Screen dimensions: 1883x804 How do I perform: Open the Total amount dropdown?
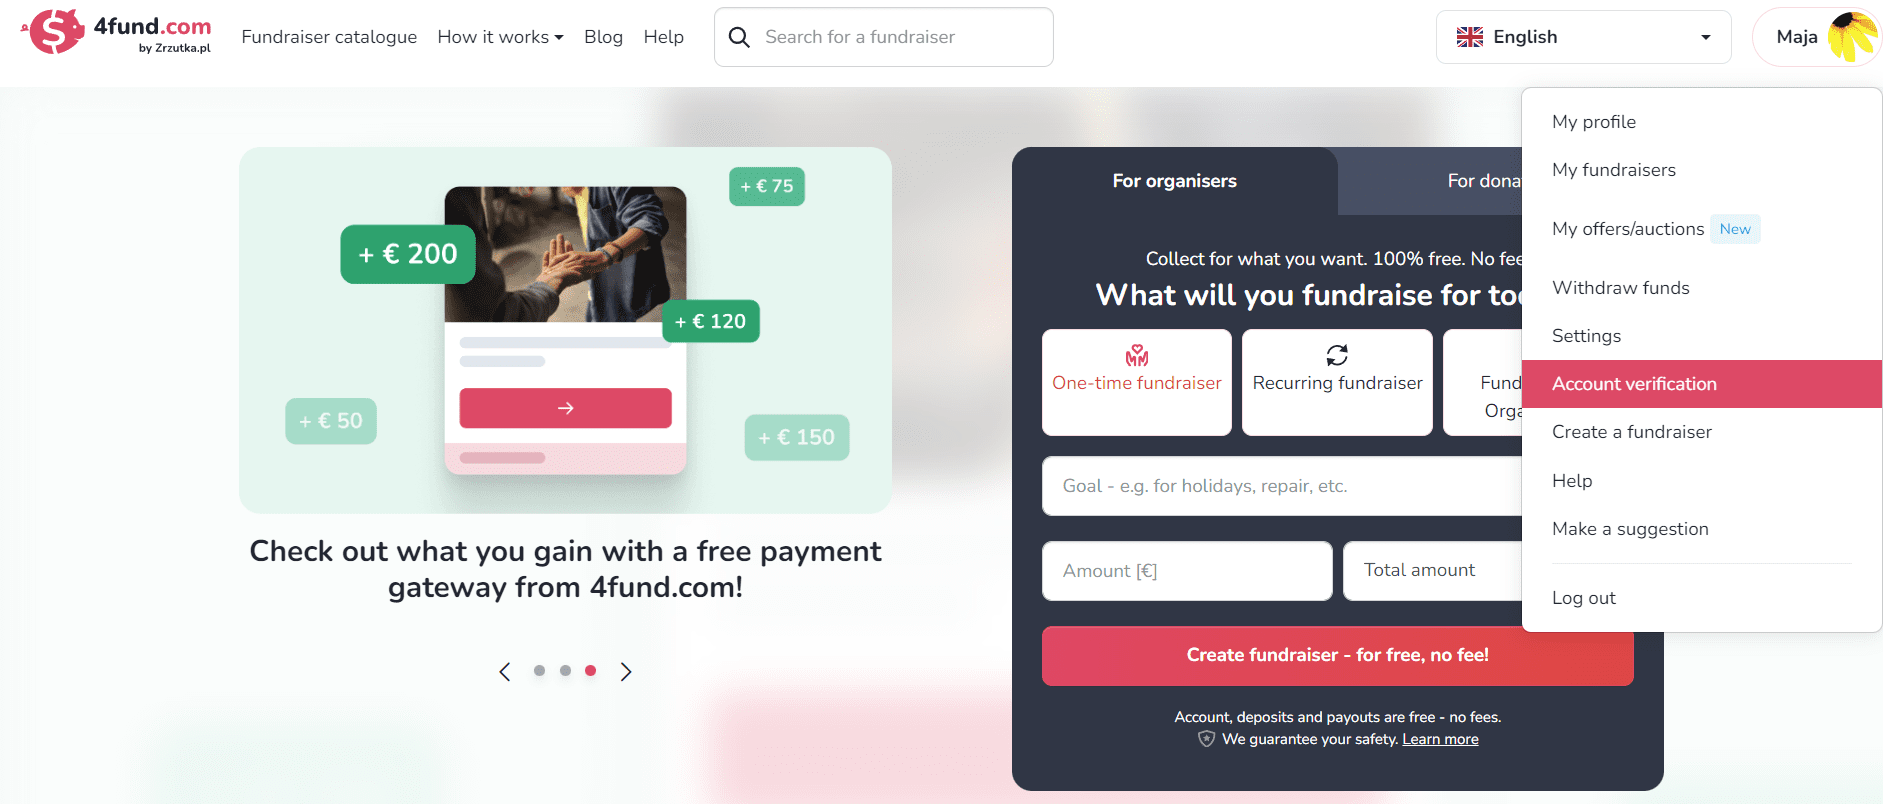point(1433,571)
